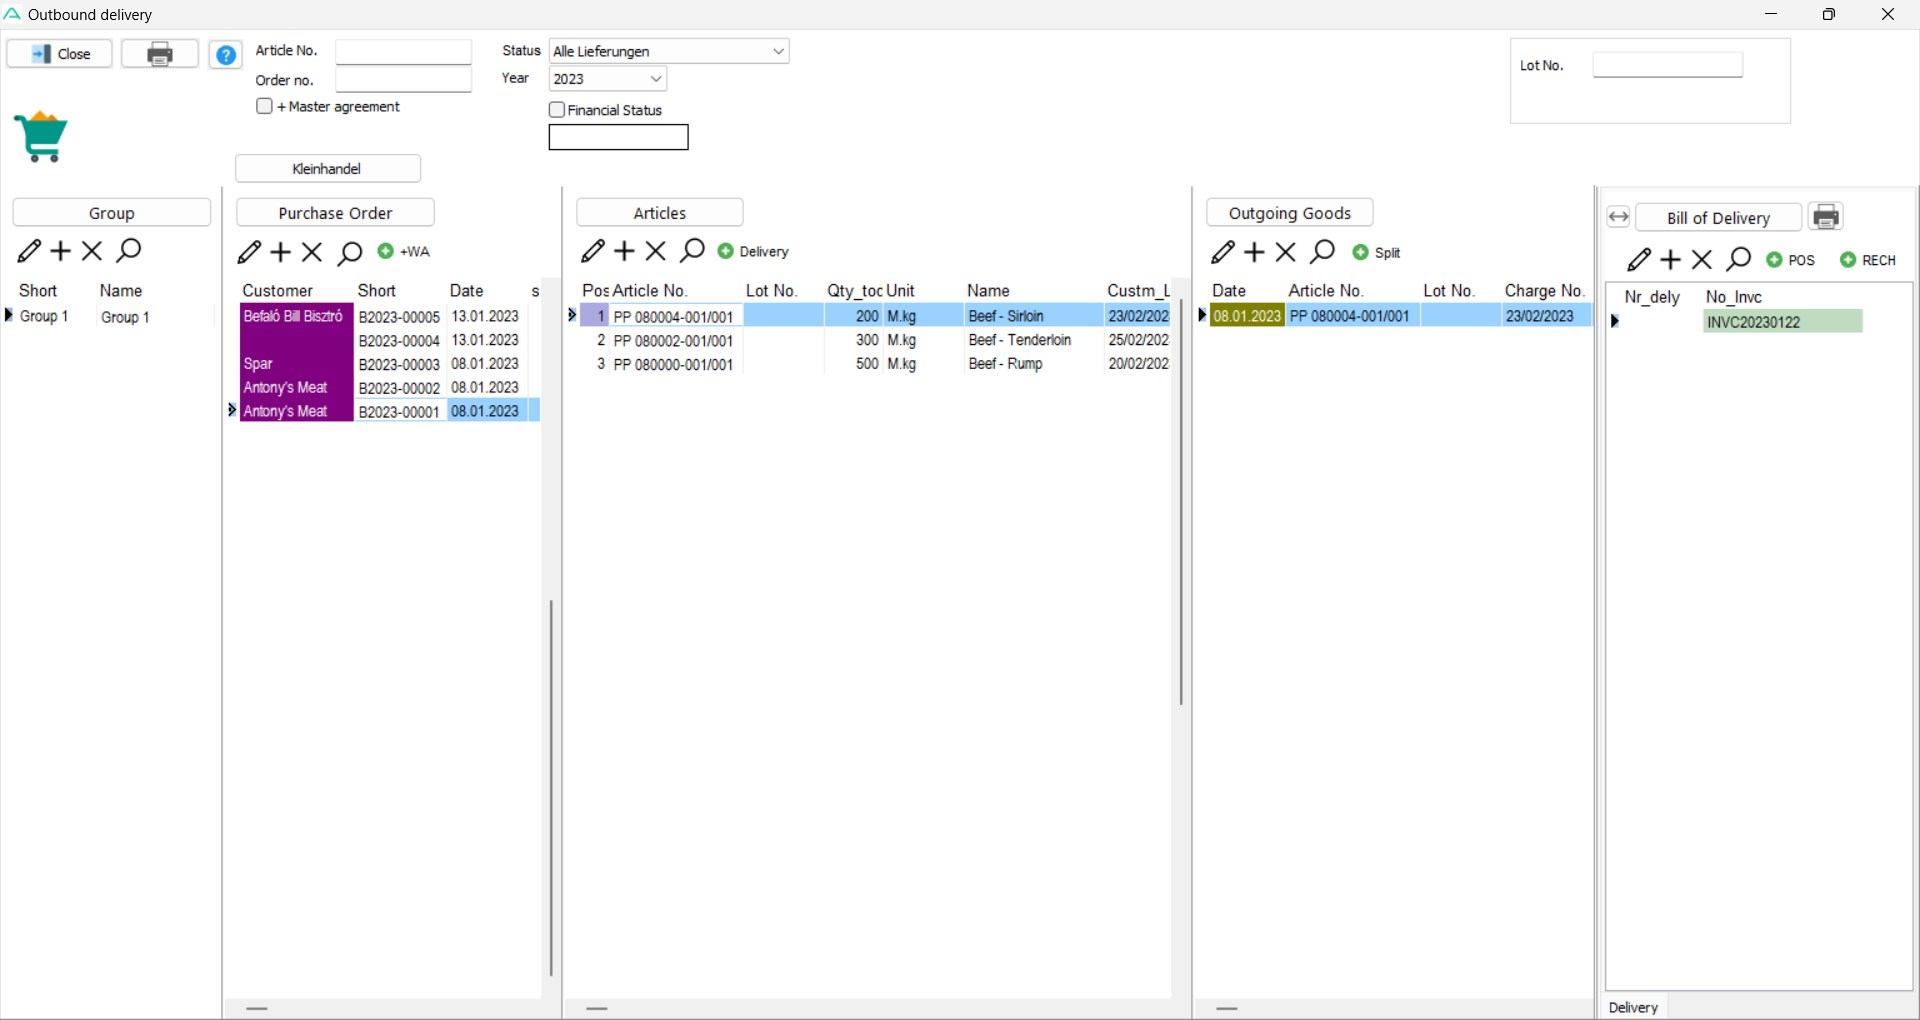The width and height of the screenshot is (1920, 1020).
Task: Click the printer icon next to Close
Action: pyautogui.click(x=160, y=54)
